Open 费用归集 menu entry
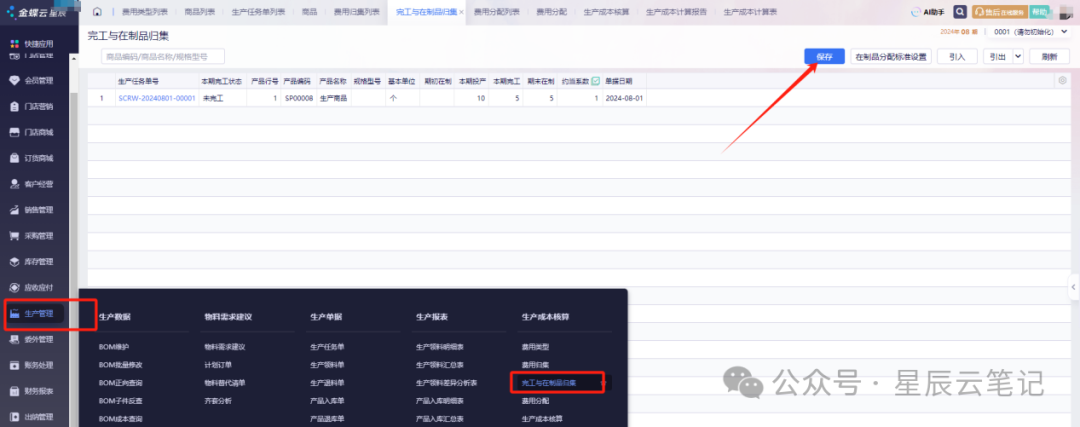 pyautogui.click(x=535, y=365)
